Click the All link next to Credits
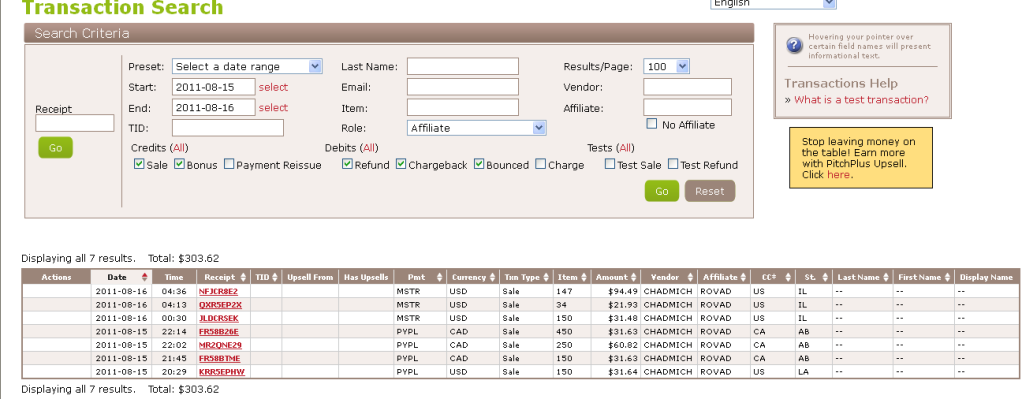Screen dimensions: 1022x399 tap(179, 148)
